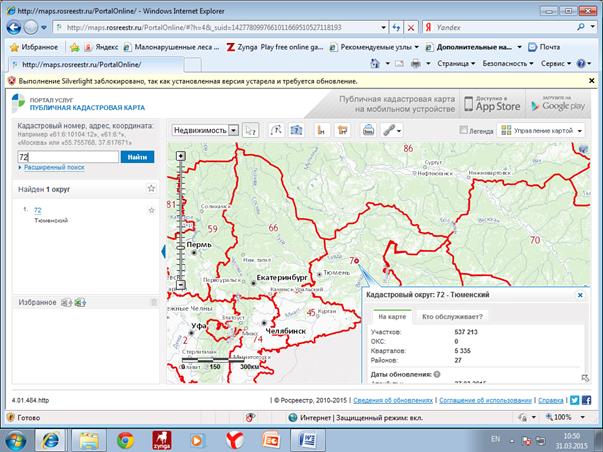Open Избранное favorites star button
This screenshot has height=452, width=603.
pyautogui.click(x=34, y=47)
